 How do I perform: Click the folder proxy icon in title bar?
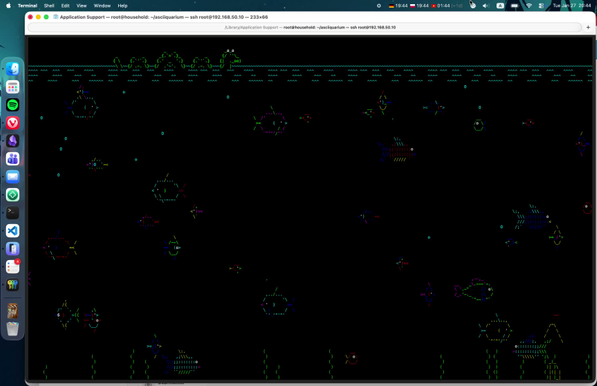coord(56,17)
